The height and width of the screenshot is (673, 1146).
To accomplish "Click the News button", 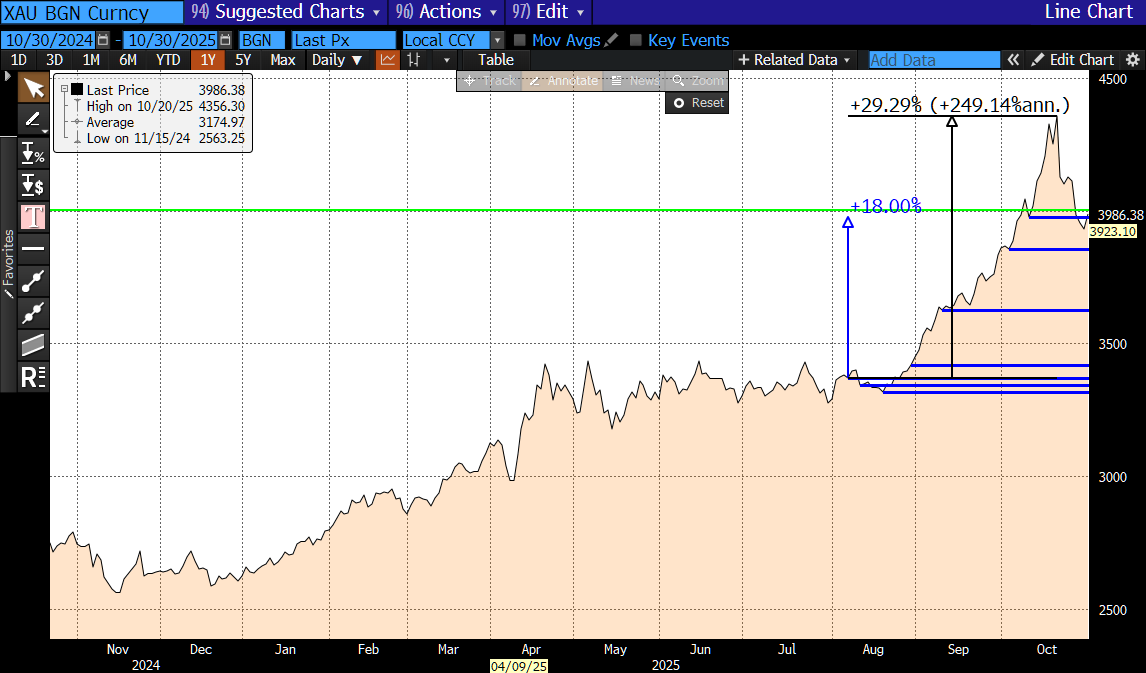I will [x=634, y=80].
